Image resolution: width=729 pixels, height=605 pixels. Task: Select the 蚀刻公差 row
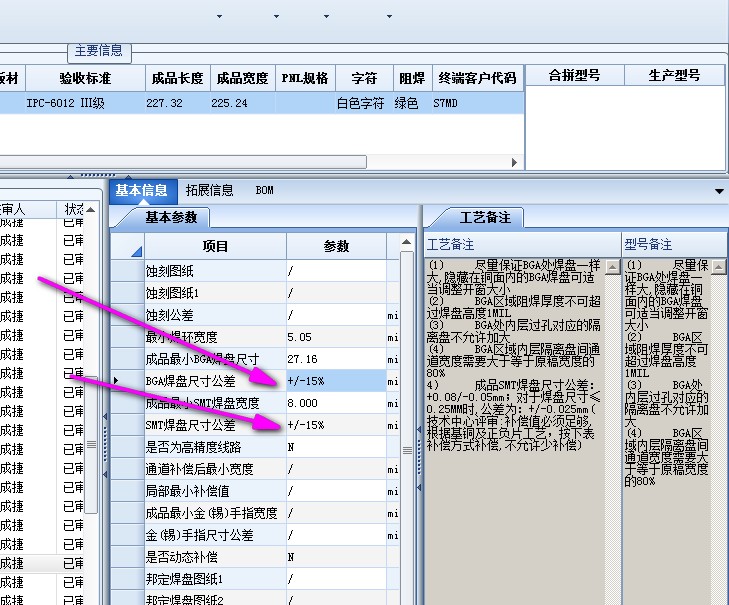[x=255, y=315]
